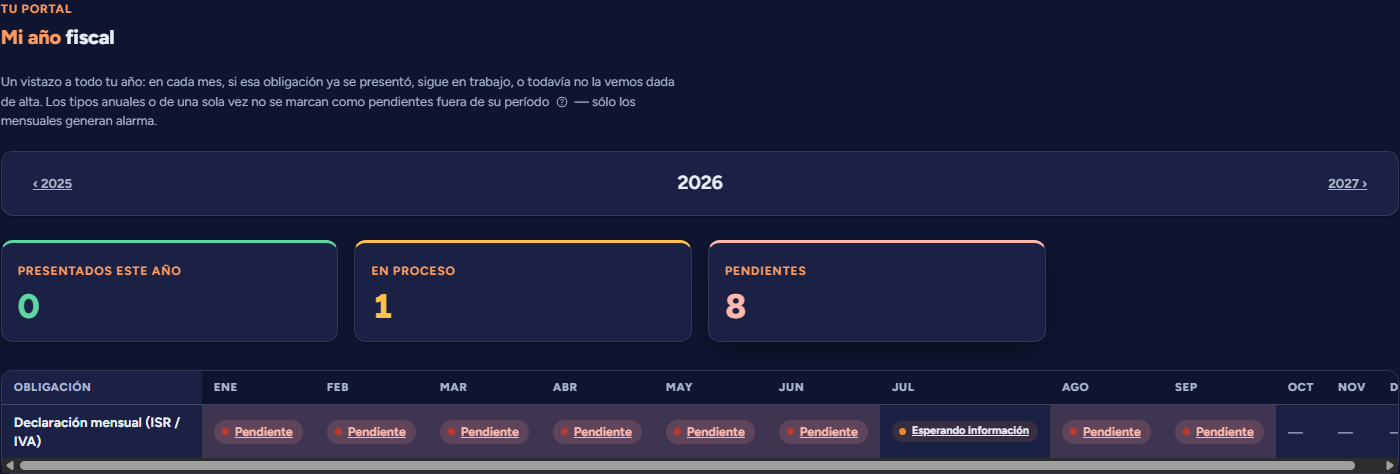Open April Pendiente status
This screenshot has width=1400, height=474.
(x=597, y=432)
